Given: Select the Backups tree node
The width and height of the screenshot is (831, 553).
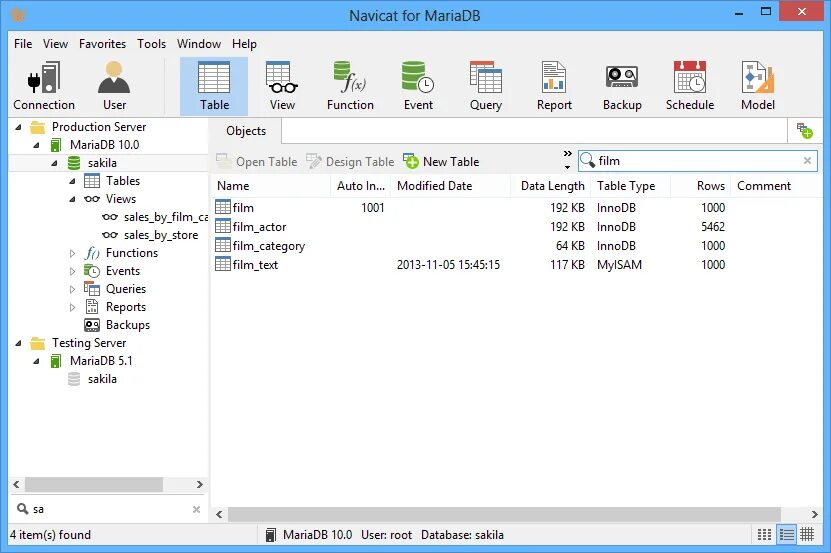Looking at the screenshot, I should click(x=128, y=325).
